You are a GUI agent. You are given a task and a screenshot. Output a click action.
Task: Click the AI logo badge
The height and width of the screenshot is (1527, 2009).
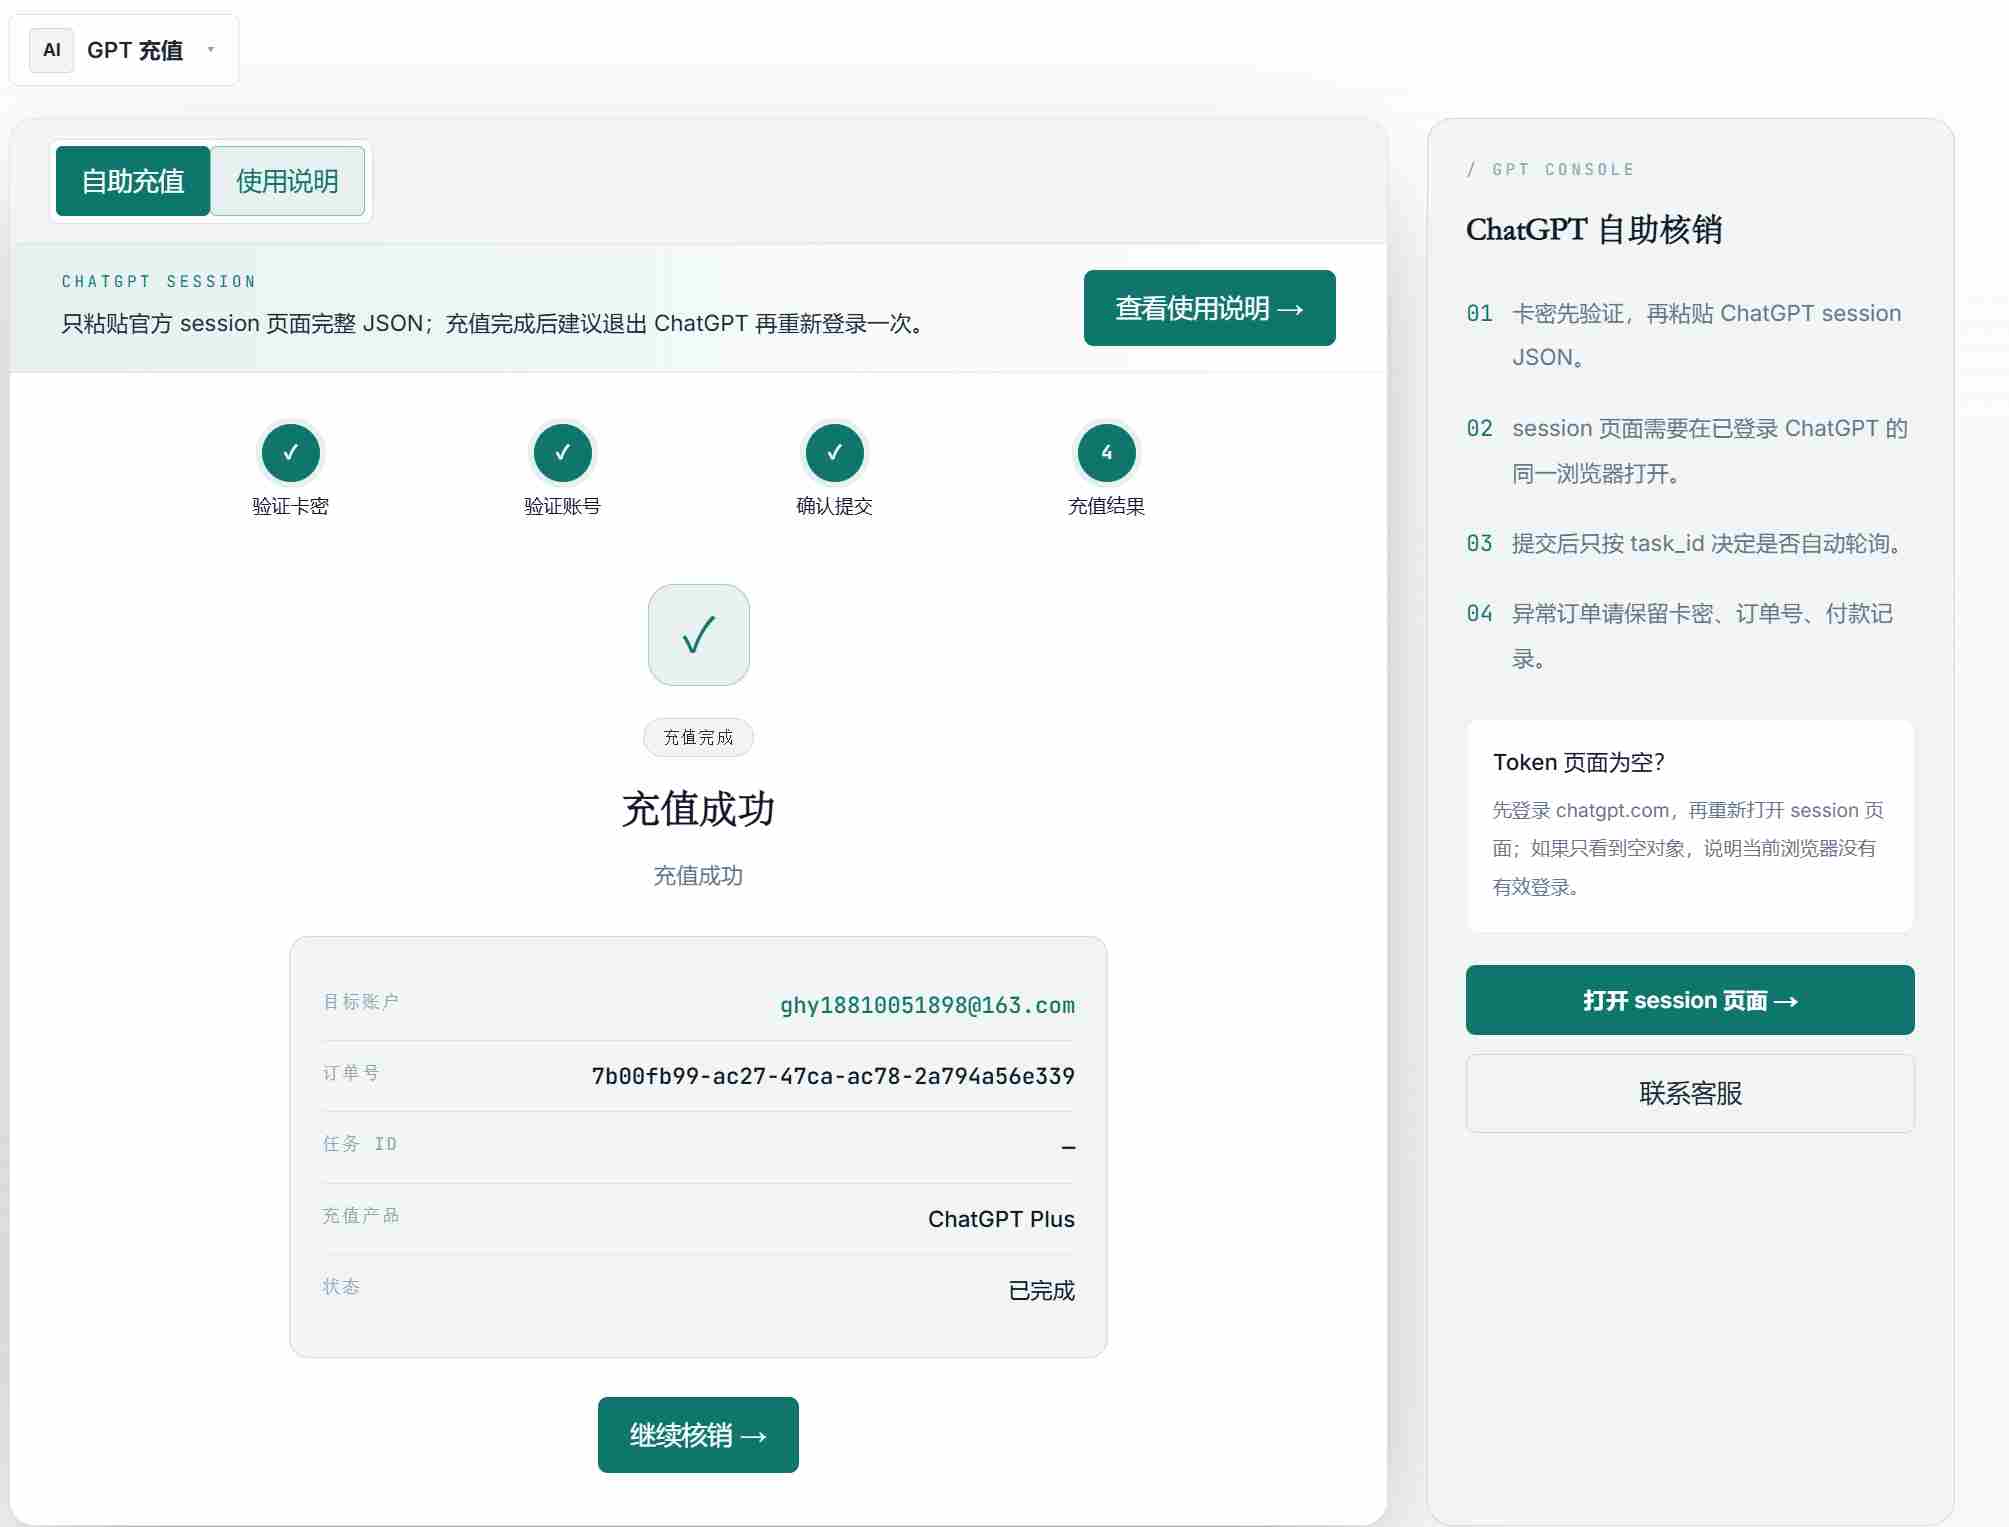coord(52,50)
